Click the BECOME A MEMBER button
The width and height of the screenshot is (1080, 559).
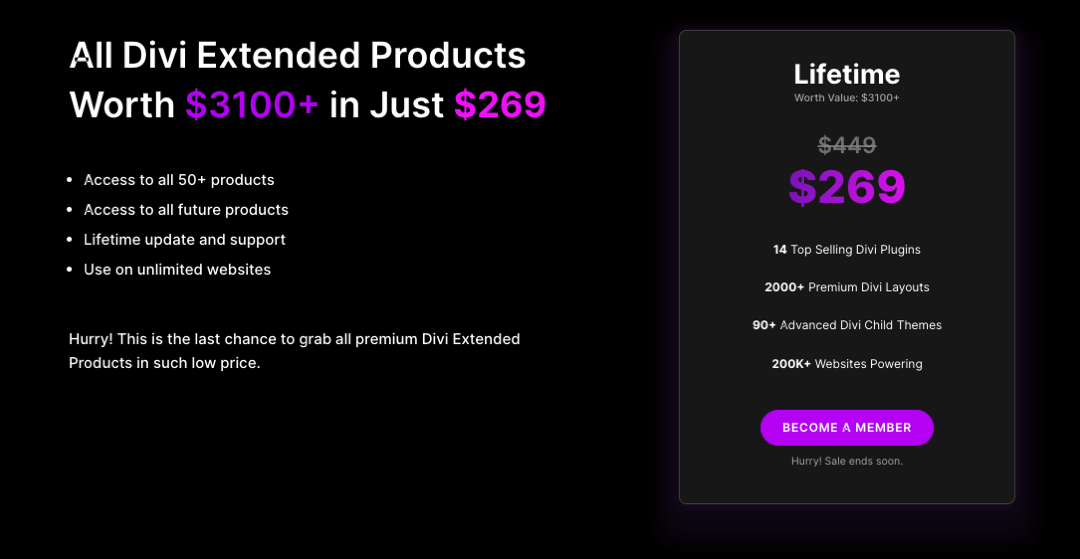[847, 428]
